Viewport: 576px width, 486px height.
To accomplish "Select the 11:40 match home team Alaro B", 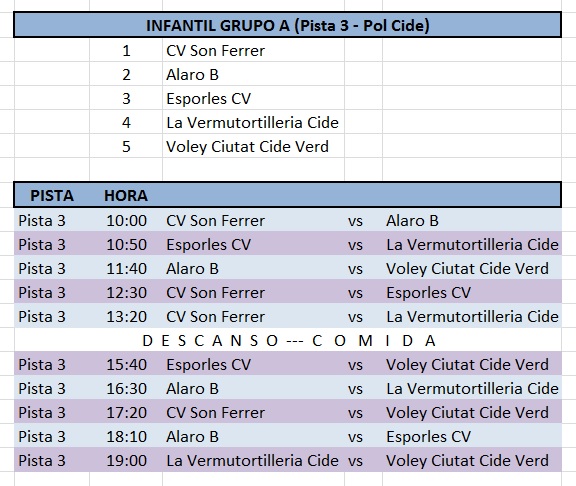I will pos(192,269).
